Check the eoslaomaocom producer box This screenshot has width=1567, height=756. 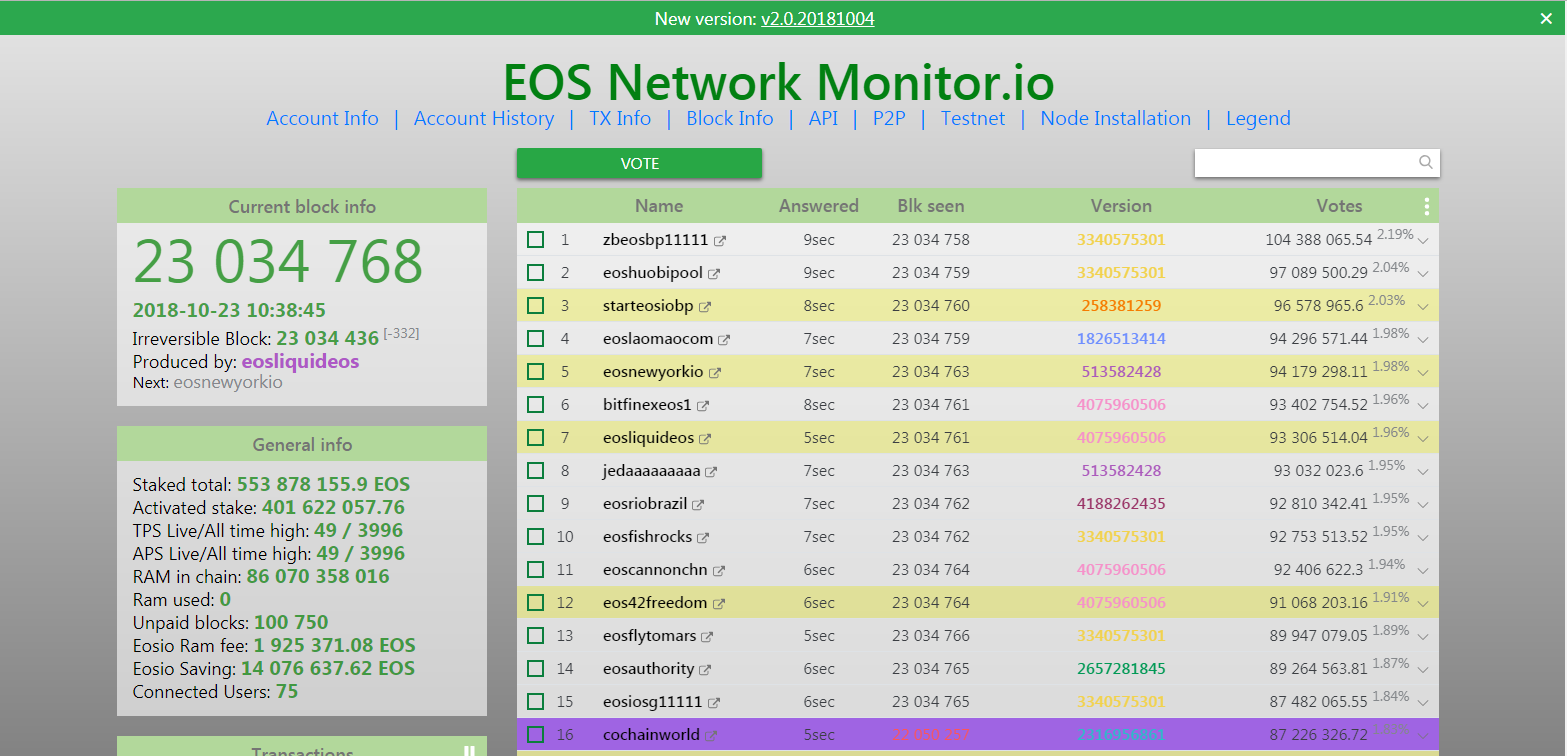[536, 339]
